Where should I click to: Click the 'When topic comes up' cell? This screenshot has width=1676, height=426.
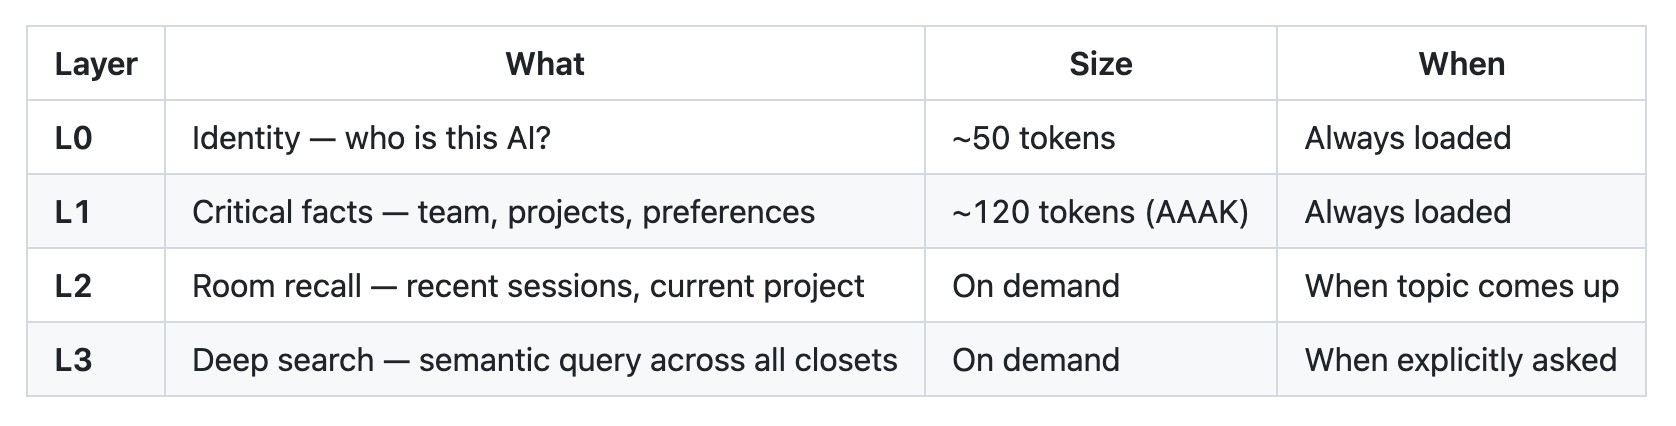[x=1461, y=286]
